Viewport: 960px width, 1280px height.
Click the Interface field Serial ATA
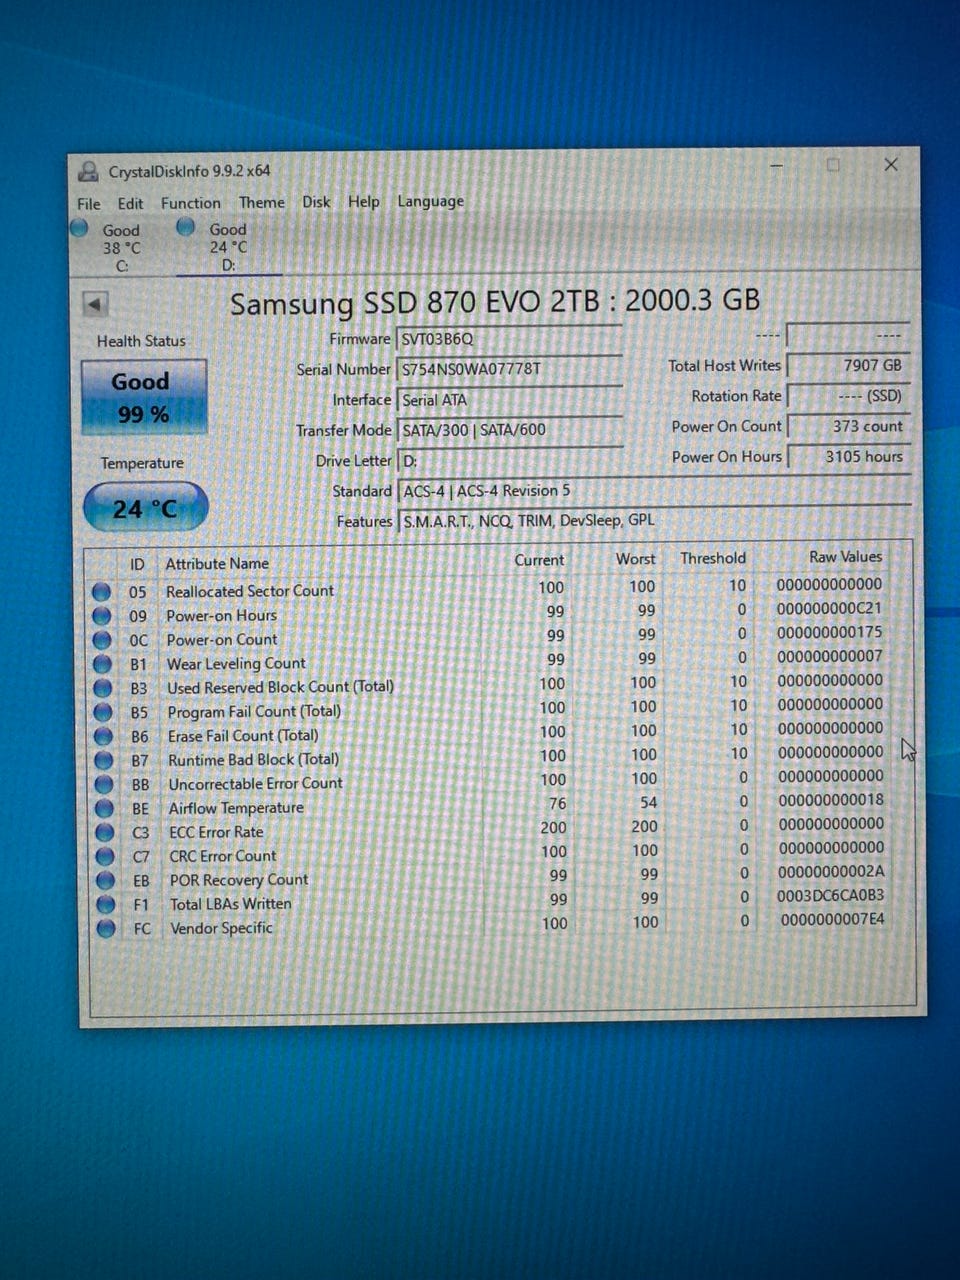[510, 400]
